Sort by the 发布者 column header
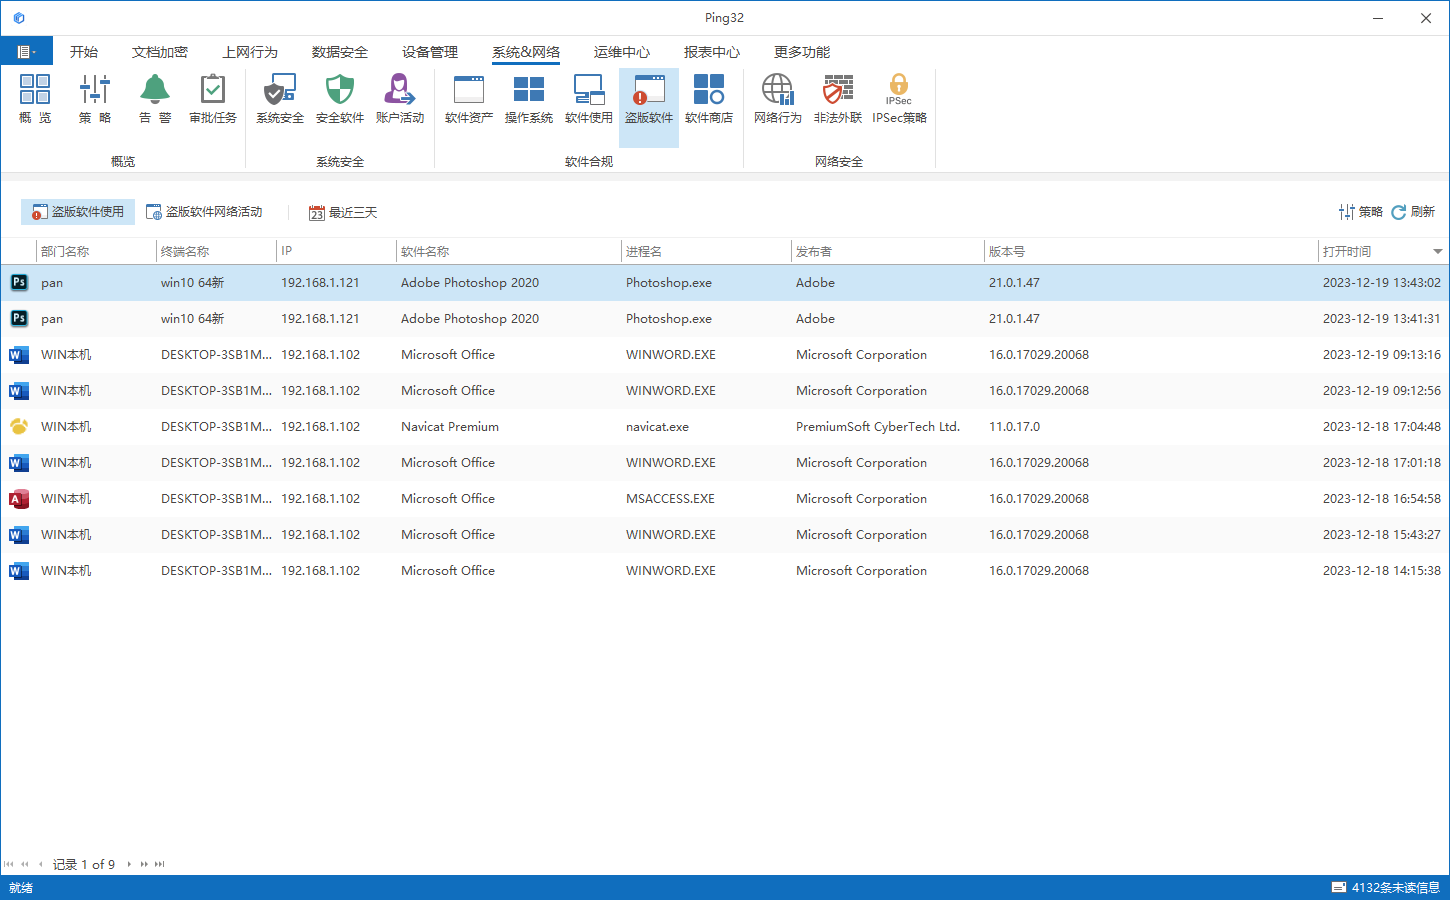 (x=887, y=252)
